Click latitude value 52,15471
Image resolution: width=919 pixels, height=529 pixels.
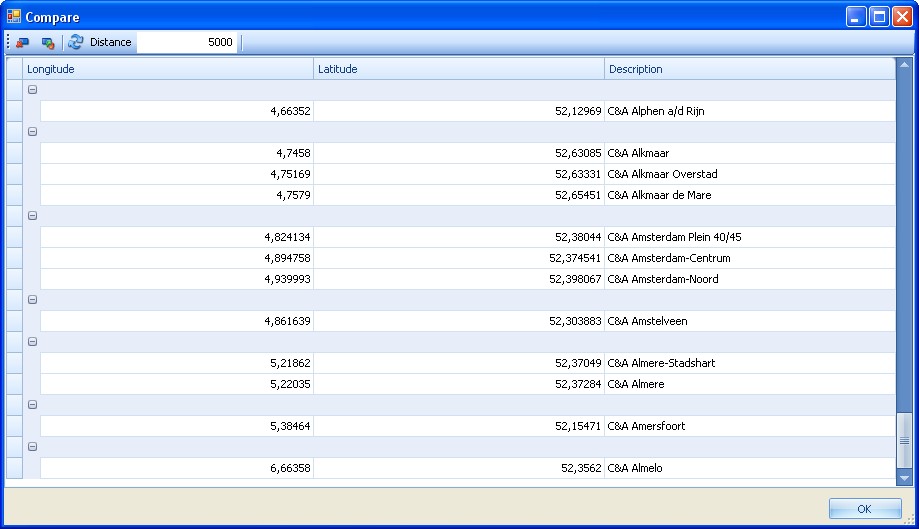[578, 426]
